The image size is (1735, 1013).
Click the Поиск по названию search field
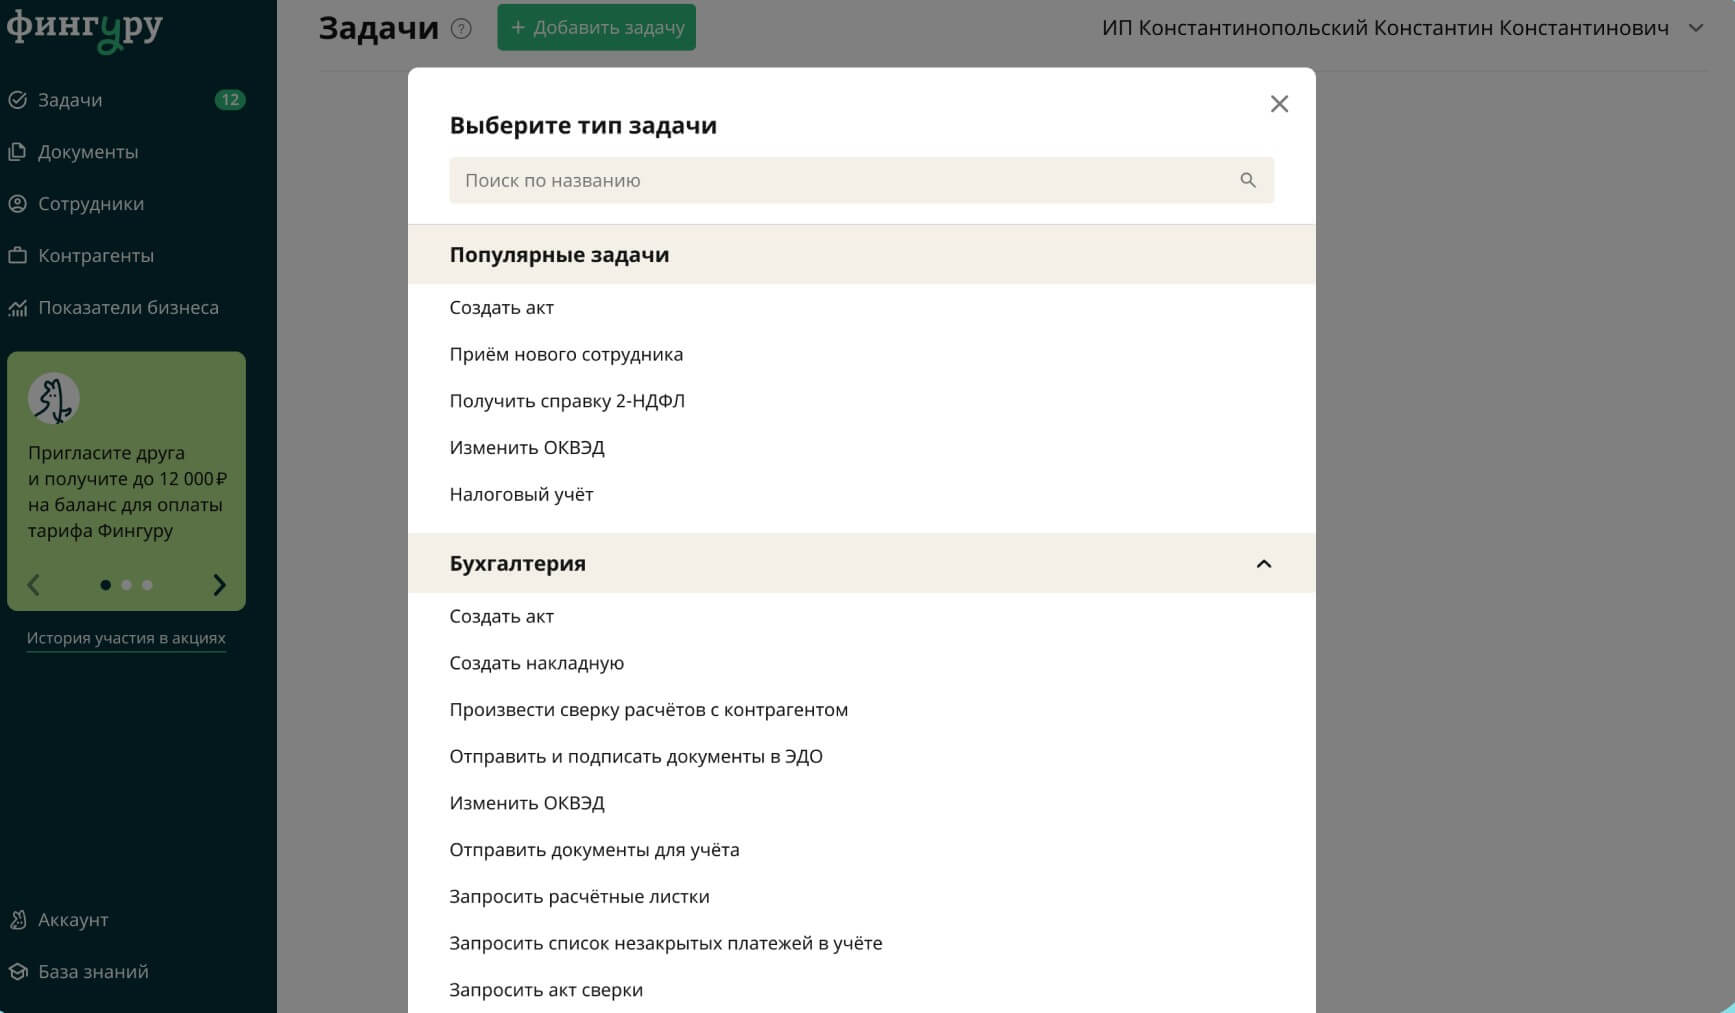(700, 180)
